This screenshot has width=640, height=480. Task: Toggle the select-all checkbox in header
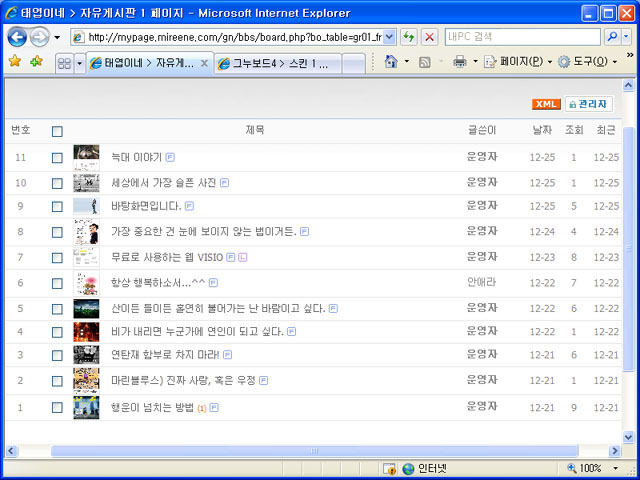[57, 131]
